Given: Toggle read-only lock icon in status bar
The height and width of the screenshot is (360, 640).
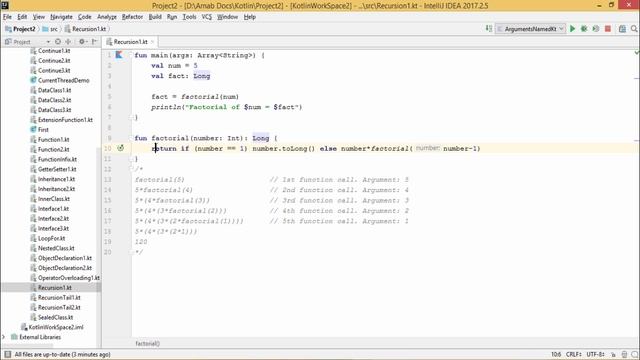Looking at the screenshot, I should [613, 354].
